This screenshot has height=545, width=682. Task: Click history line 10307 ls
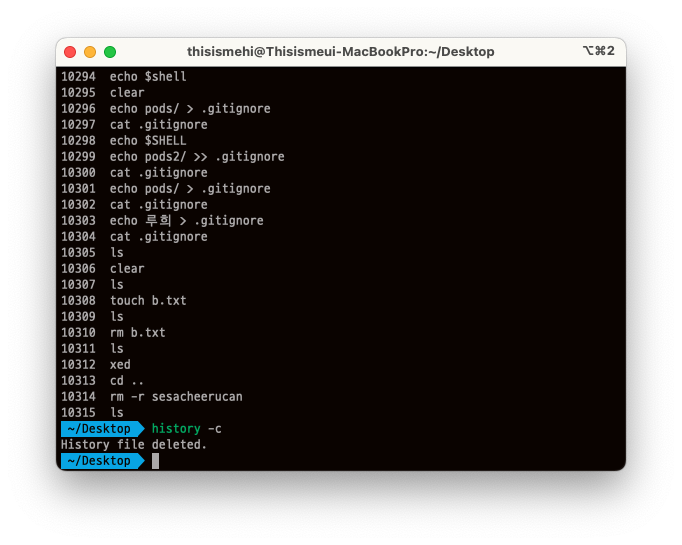[92, 284]
